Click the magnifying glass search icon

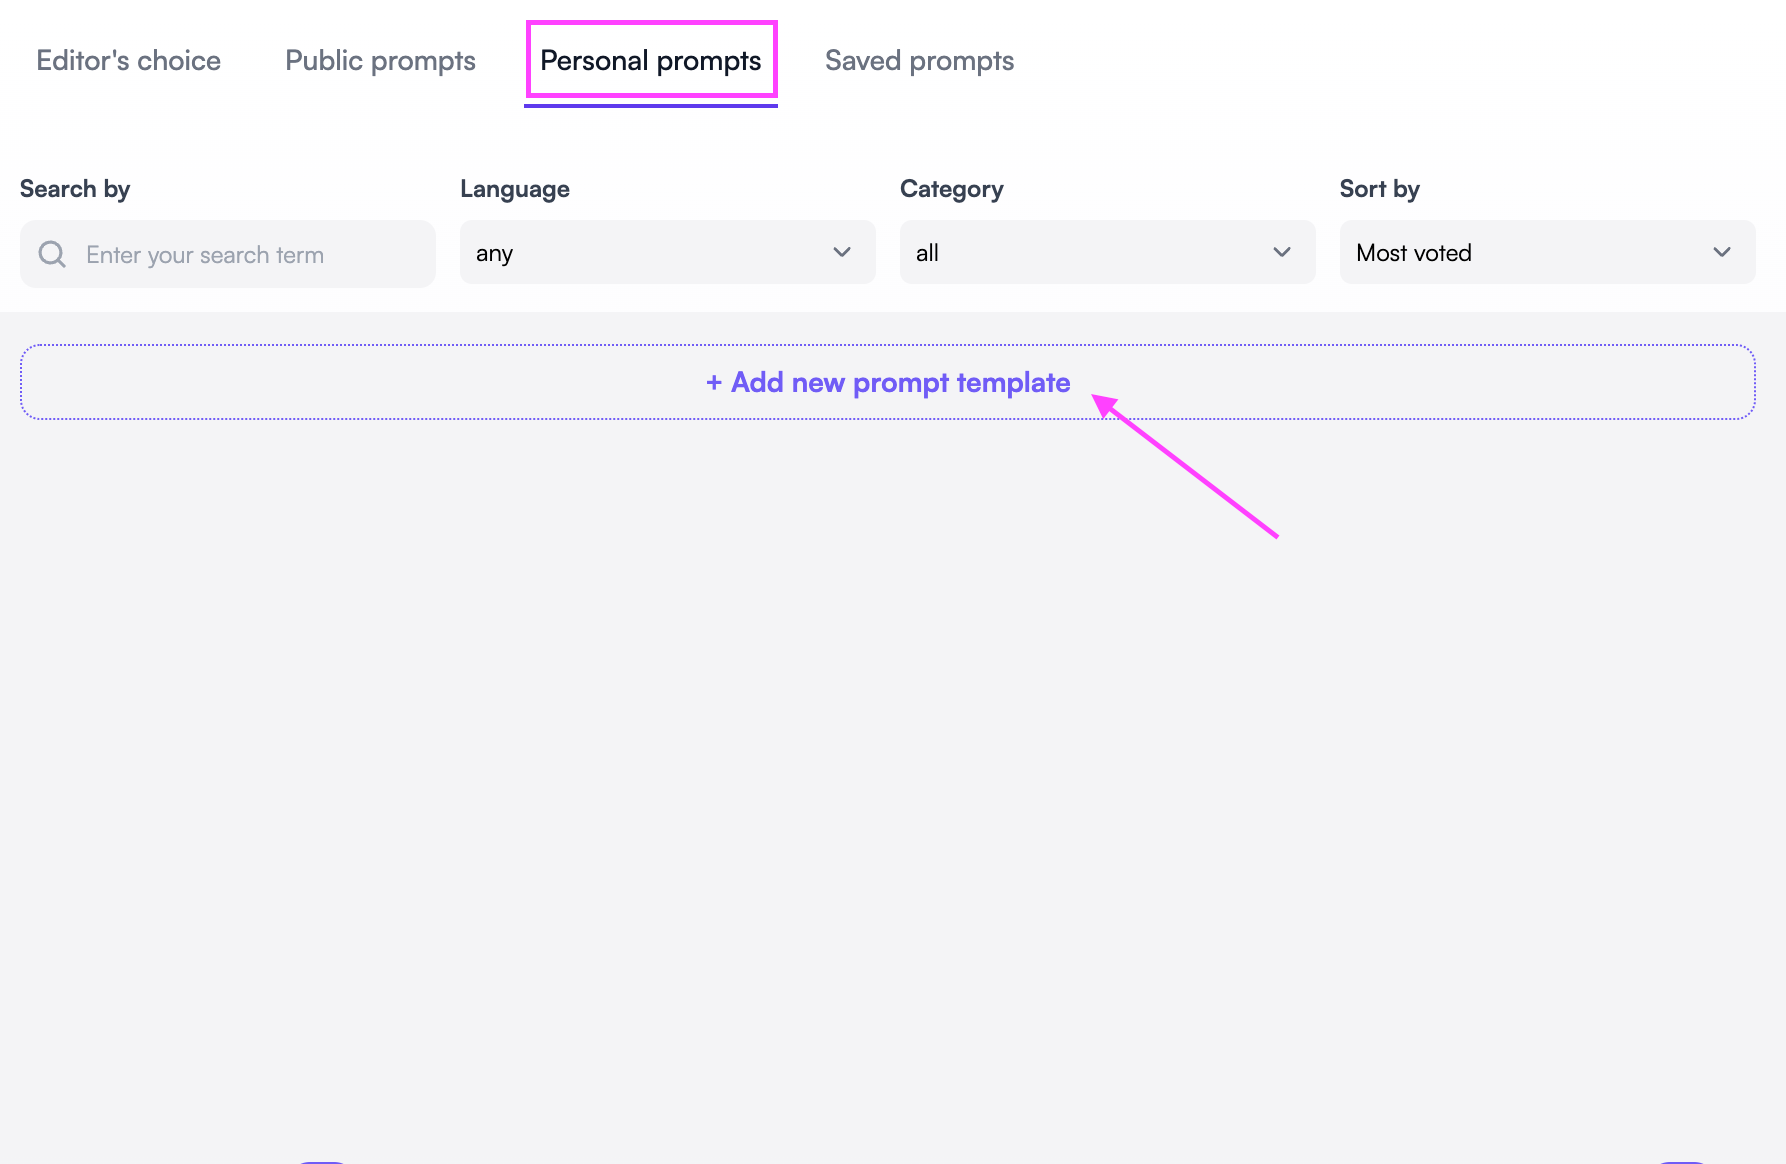(x=52, y=254)
